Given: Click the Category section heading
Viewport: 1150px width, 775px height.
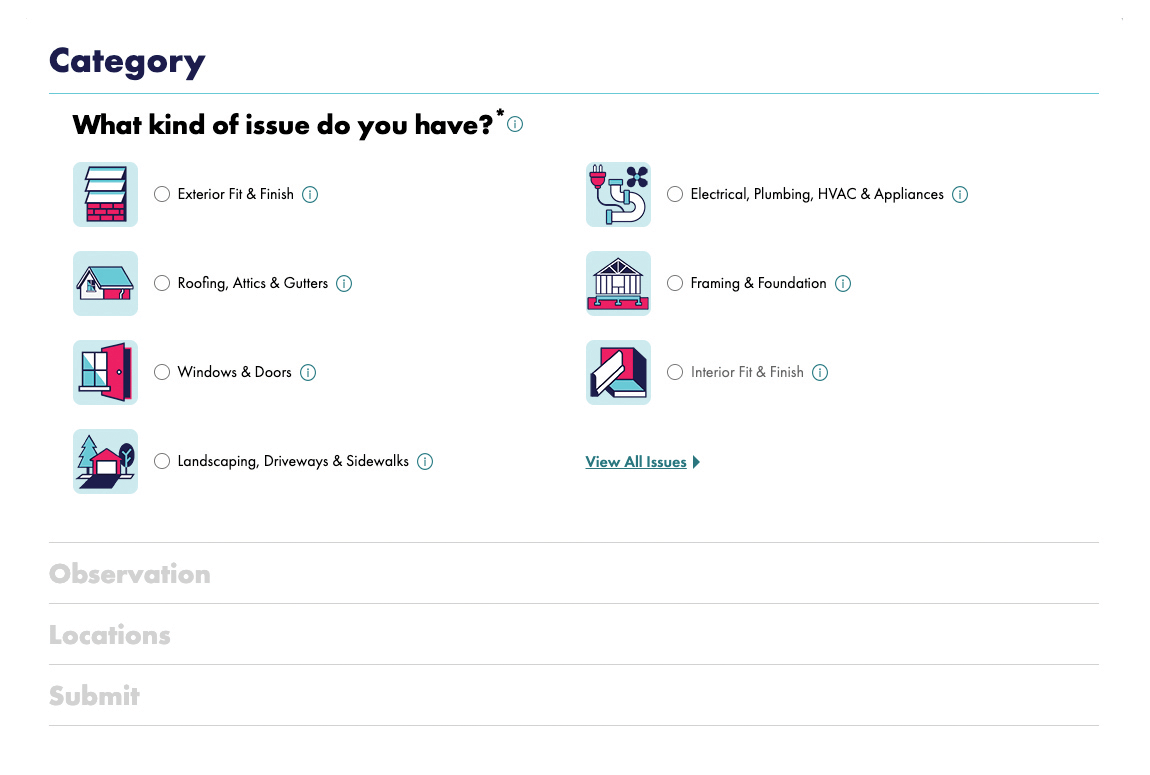Looking at the screenshot, I should tap(127, 62).
